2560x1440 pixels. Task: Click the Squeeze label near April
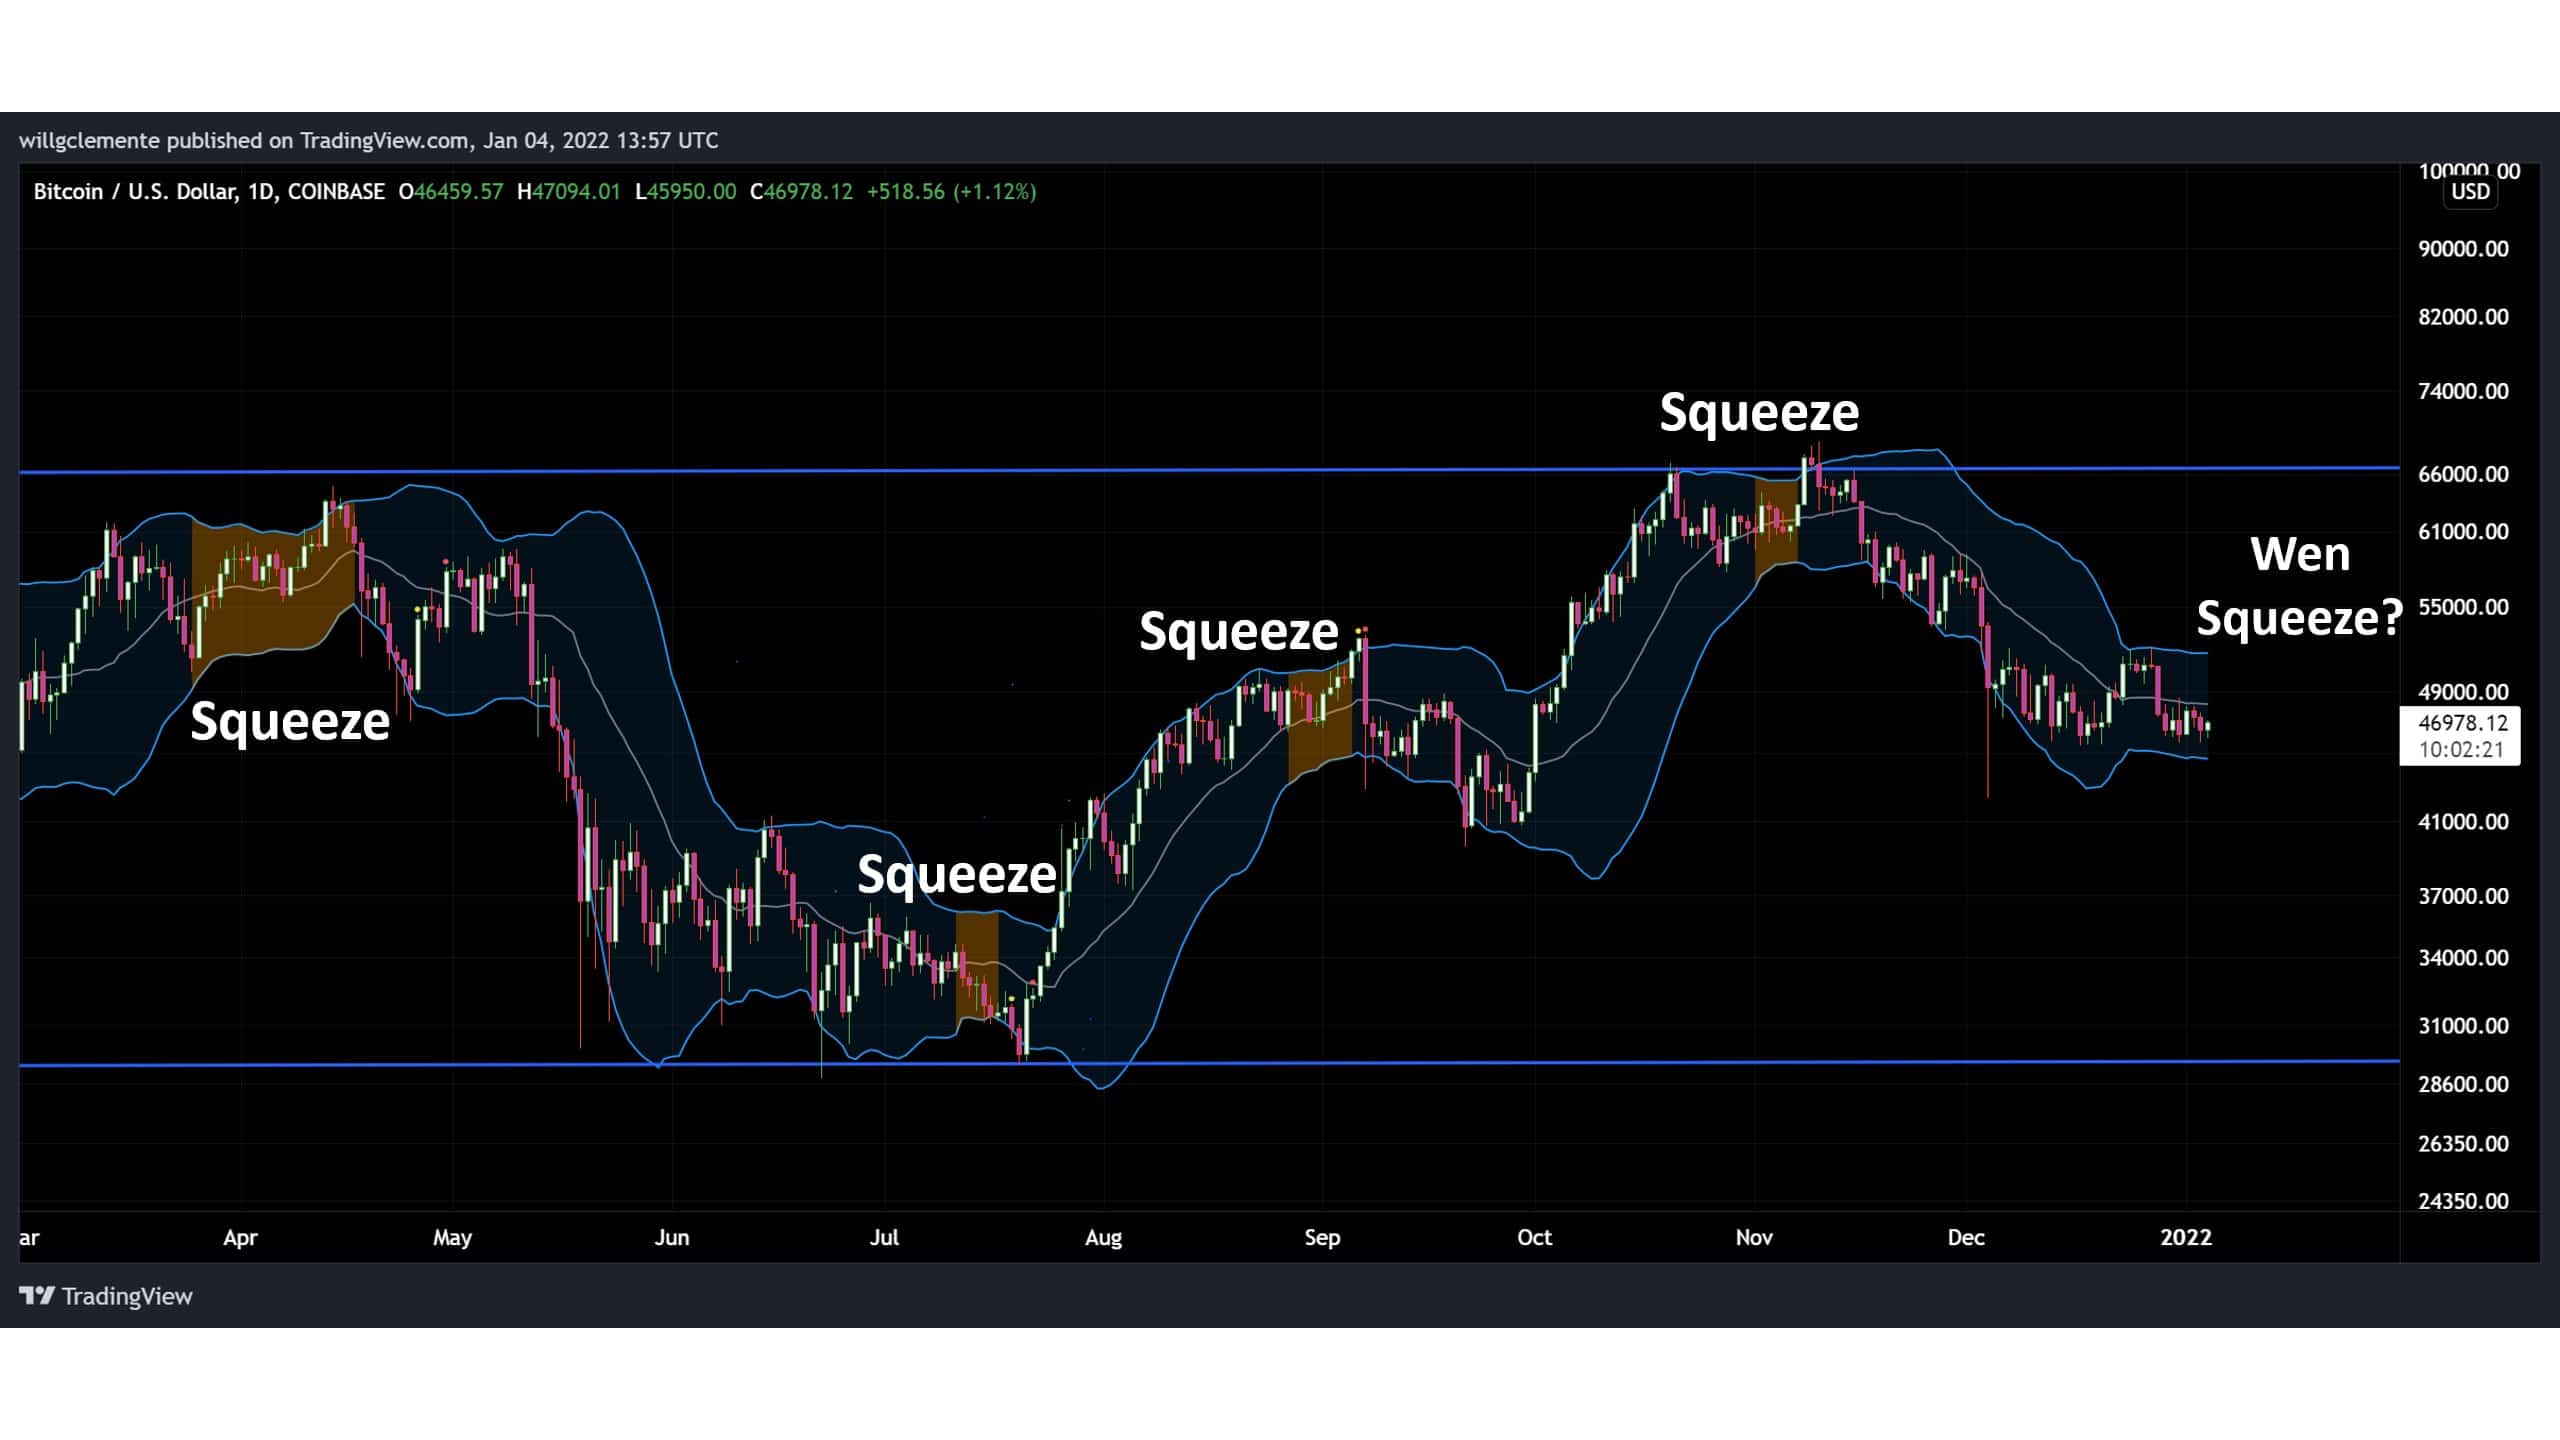[x=290, y=721]
